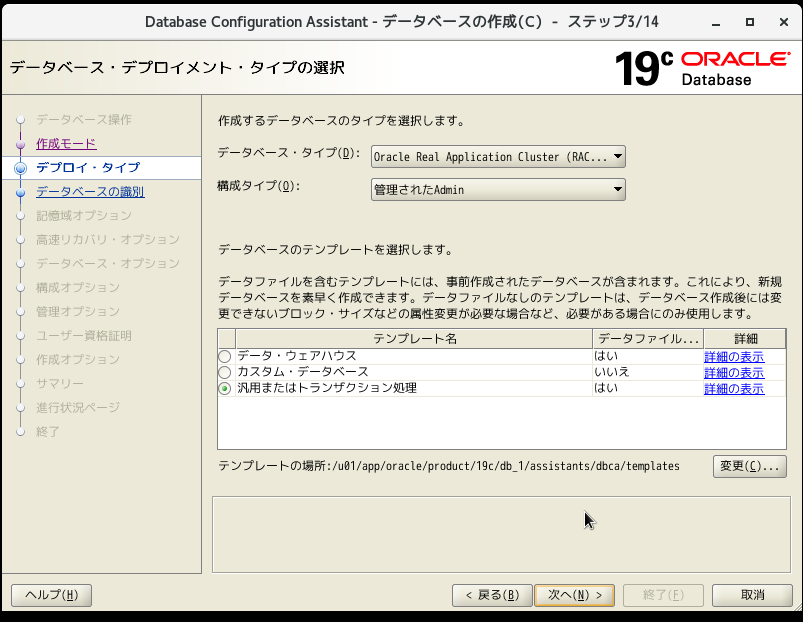Select カスタム・データベース template radio button
Image resolution: width=803 pixels, height=622 pixels.
coord(224,372)
